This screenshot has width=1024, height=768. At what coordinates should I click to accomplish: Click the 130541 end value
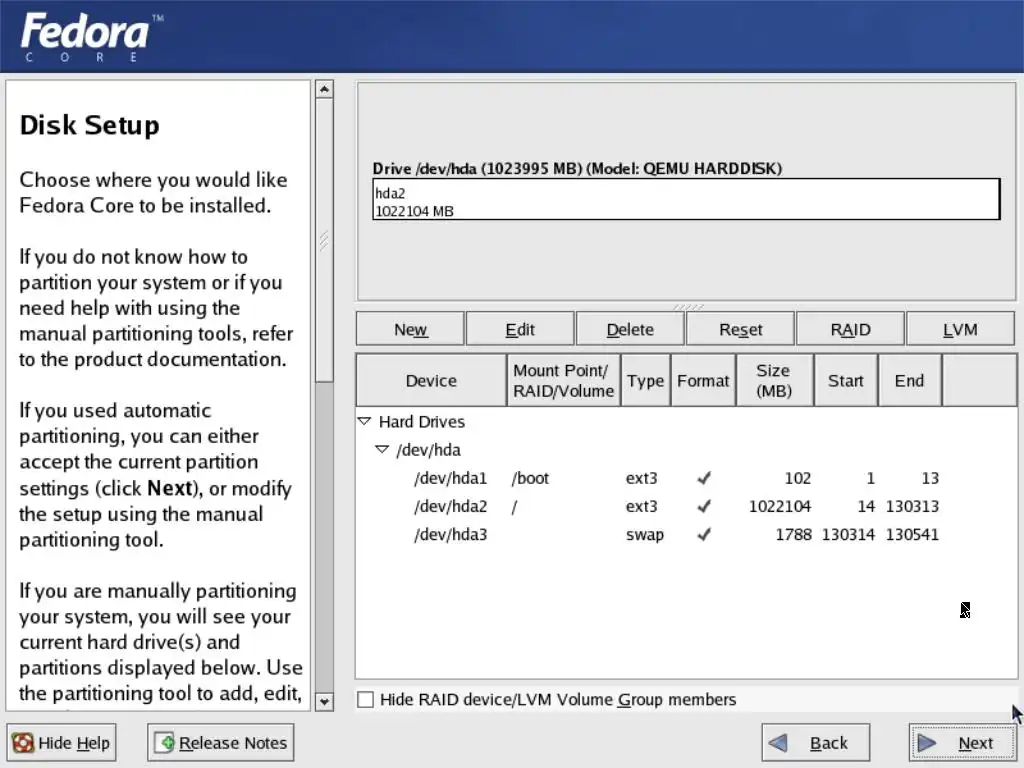pos(912,534)
